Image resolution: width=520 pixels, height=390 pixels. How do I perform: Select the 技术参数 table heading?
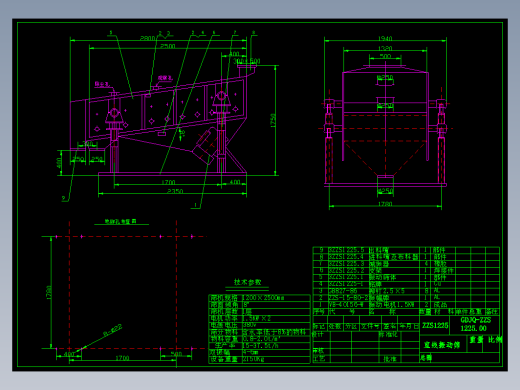[x=247, y=282]
